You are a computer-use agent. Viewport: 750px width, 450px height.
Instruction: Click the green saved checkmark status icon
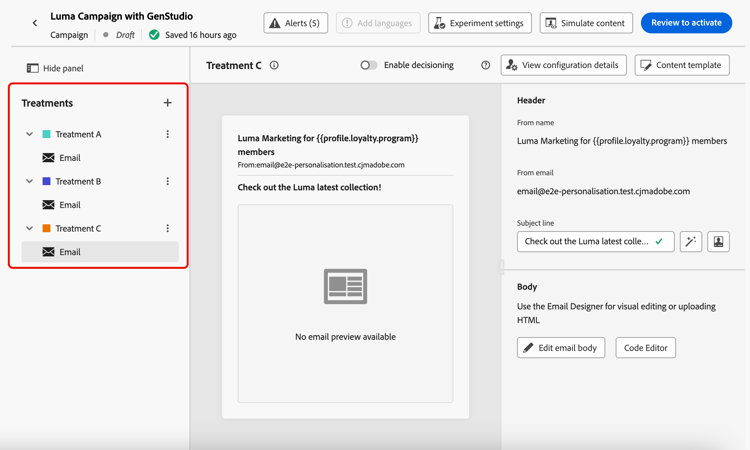(154, 35)
